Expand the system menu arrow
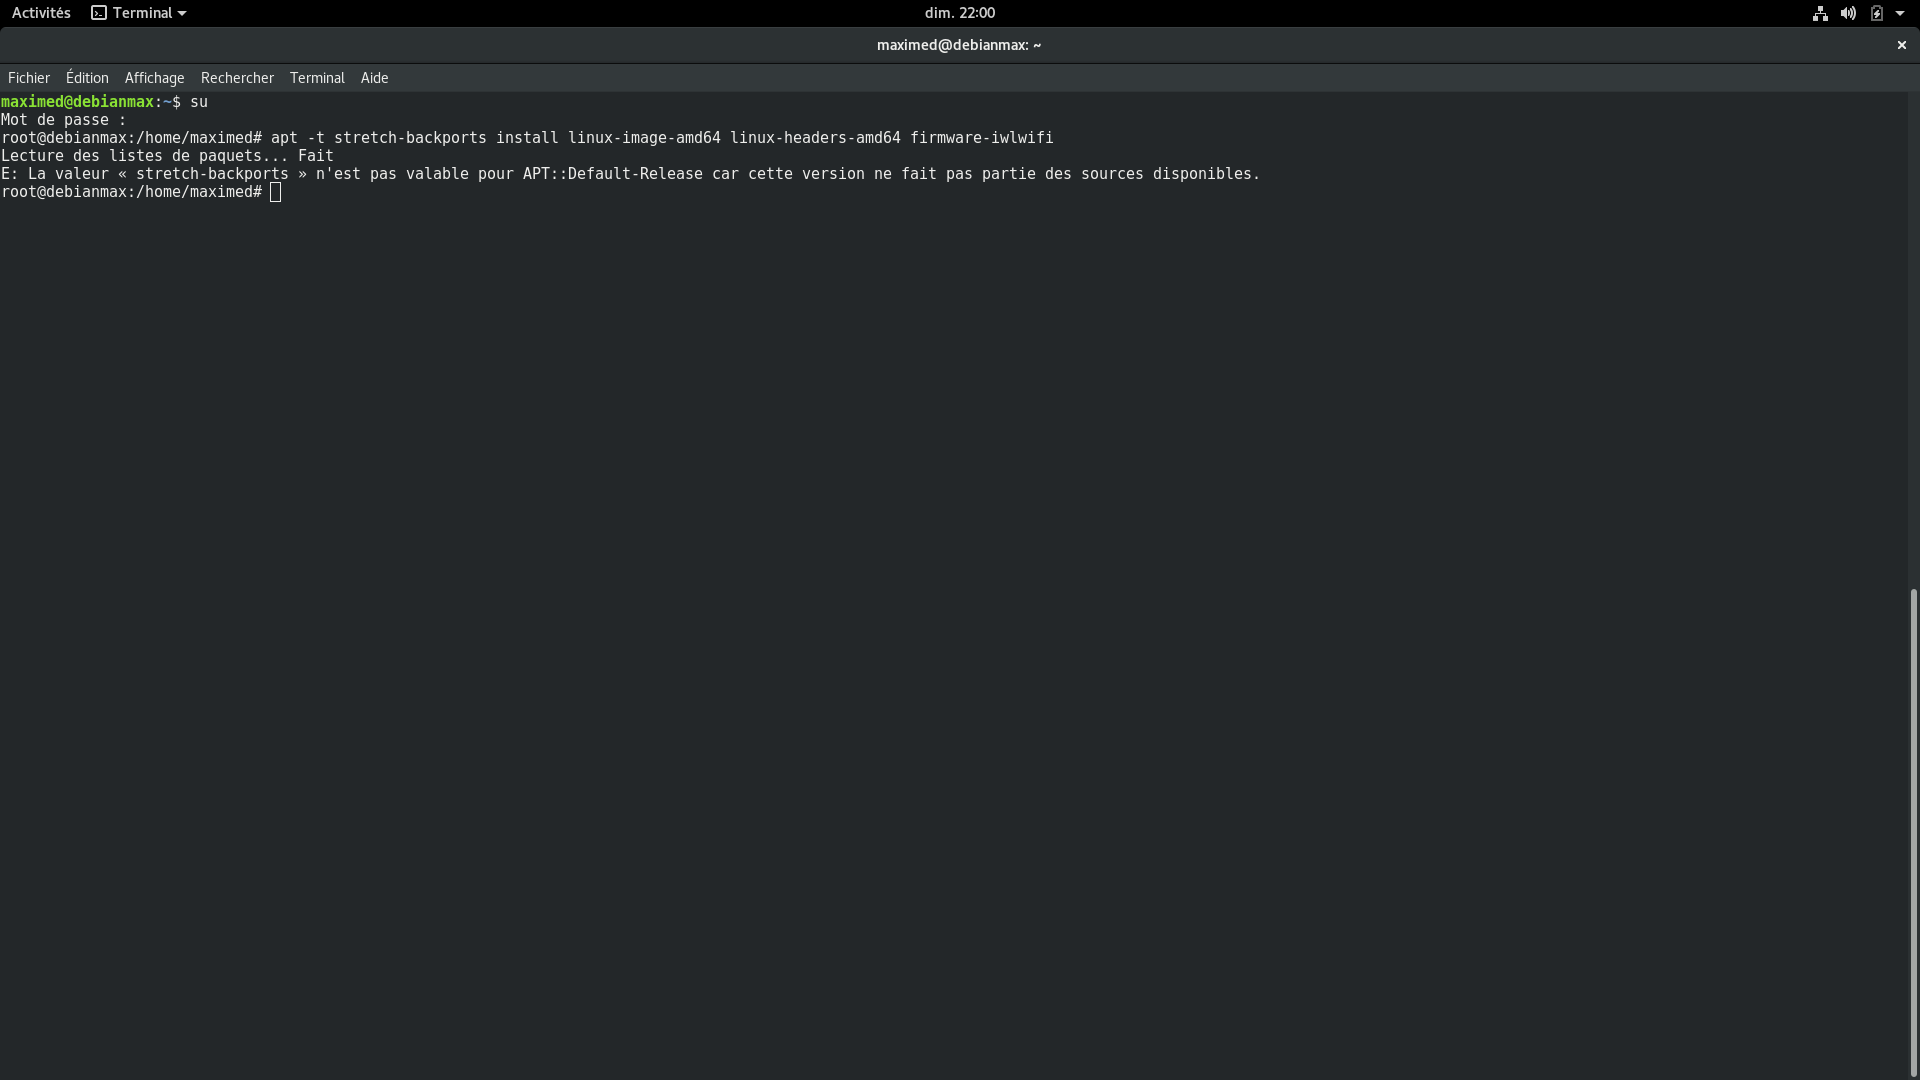 [x=1900, y=13]
